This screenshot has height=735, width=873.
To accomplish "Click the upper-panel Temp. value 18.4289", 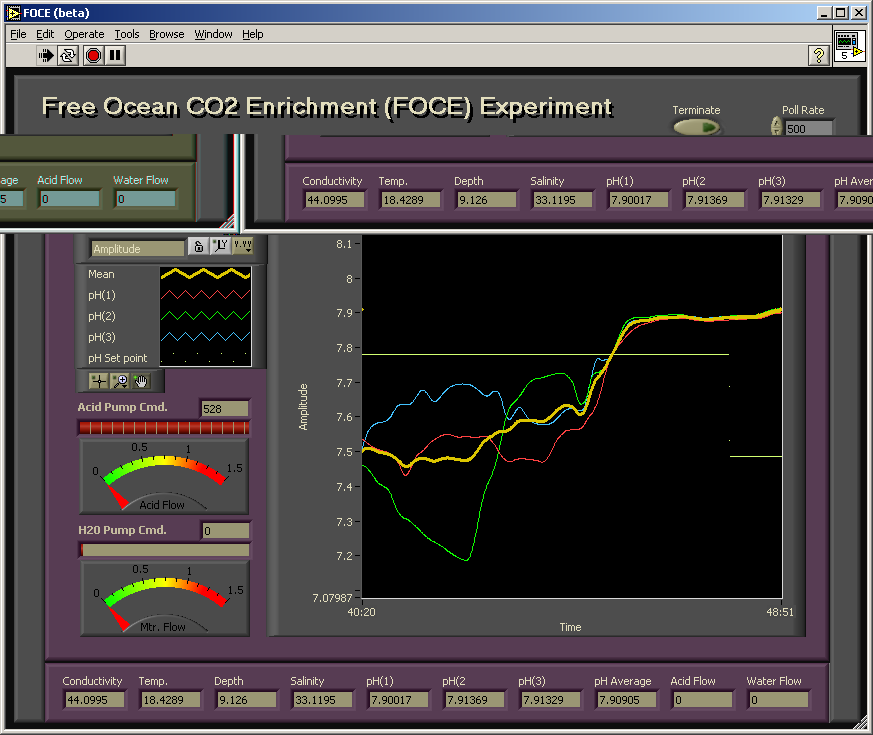I will [410, 200].
